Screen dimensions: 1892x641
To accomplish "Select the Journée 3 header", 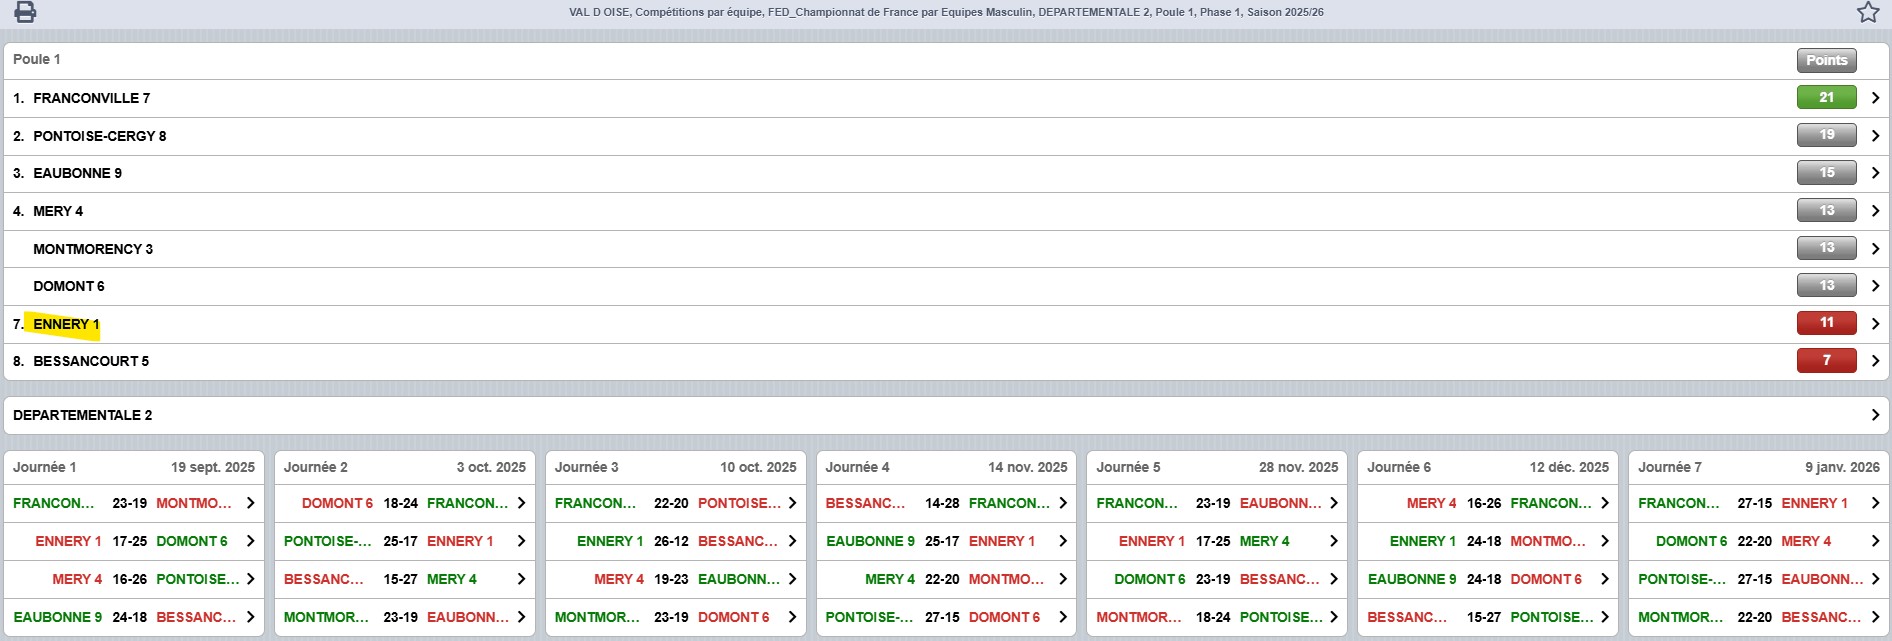I will click(587, 467).
